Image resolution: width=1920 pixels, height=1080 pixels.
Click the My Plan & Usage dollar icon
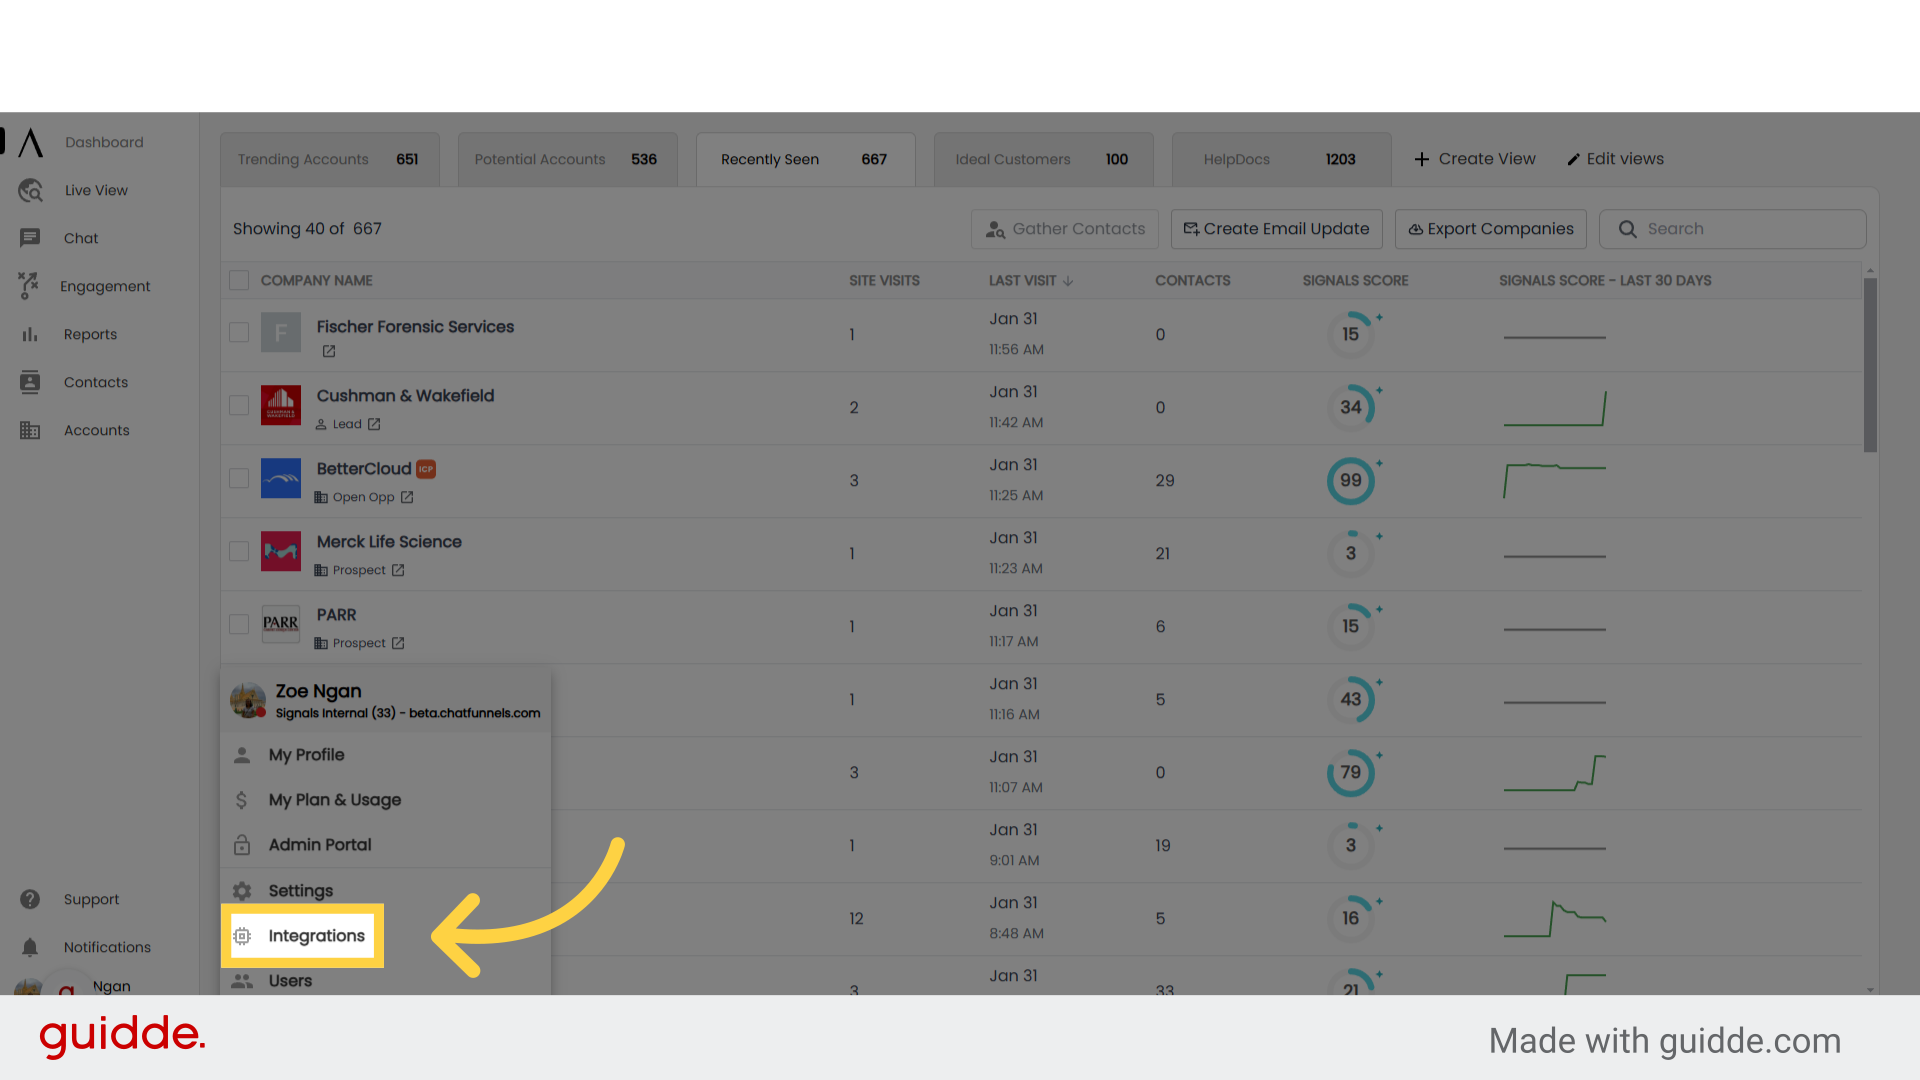241,800
